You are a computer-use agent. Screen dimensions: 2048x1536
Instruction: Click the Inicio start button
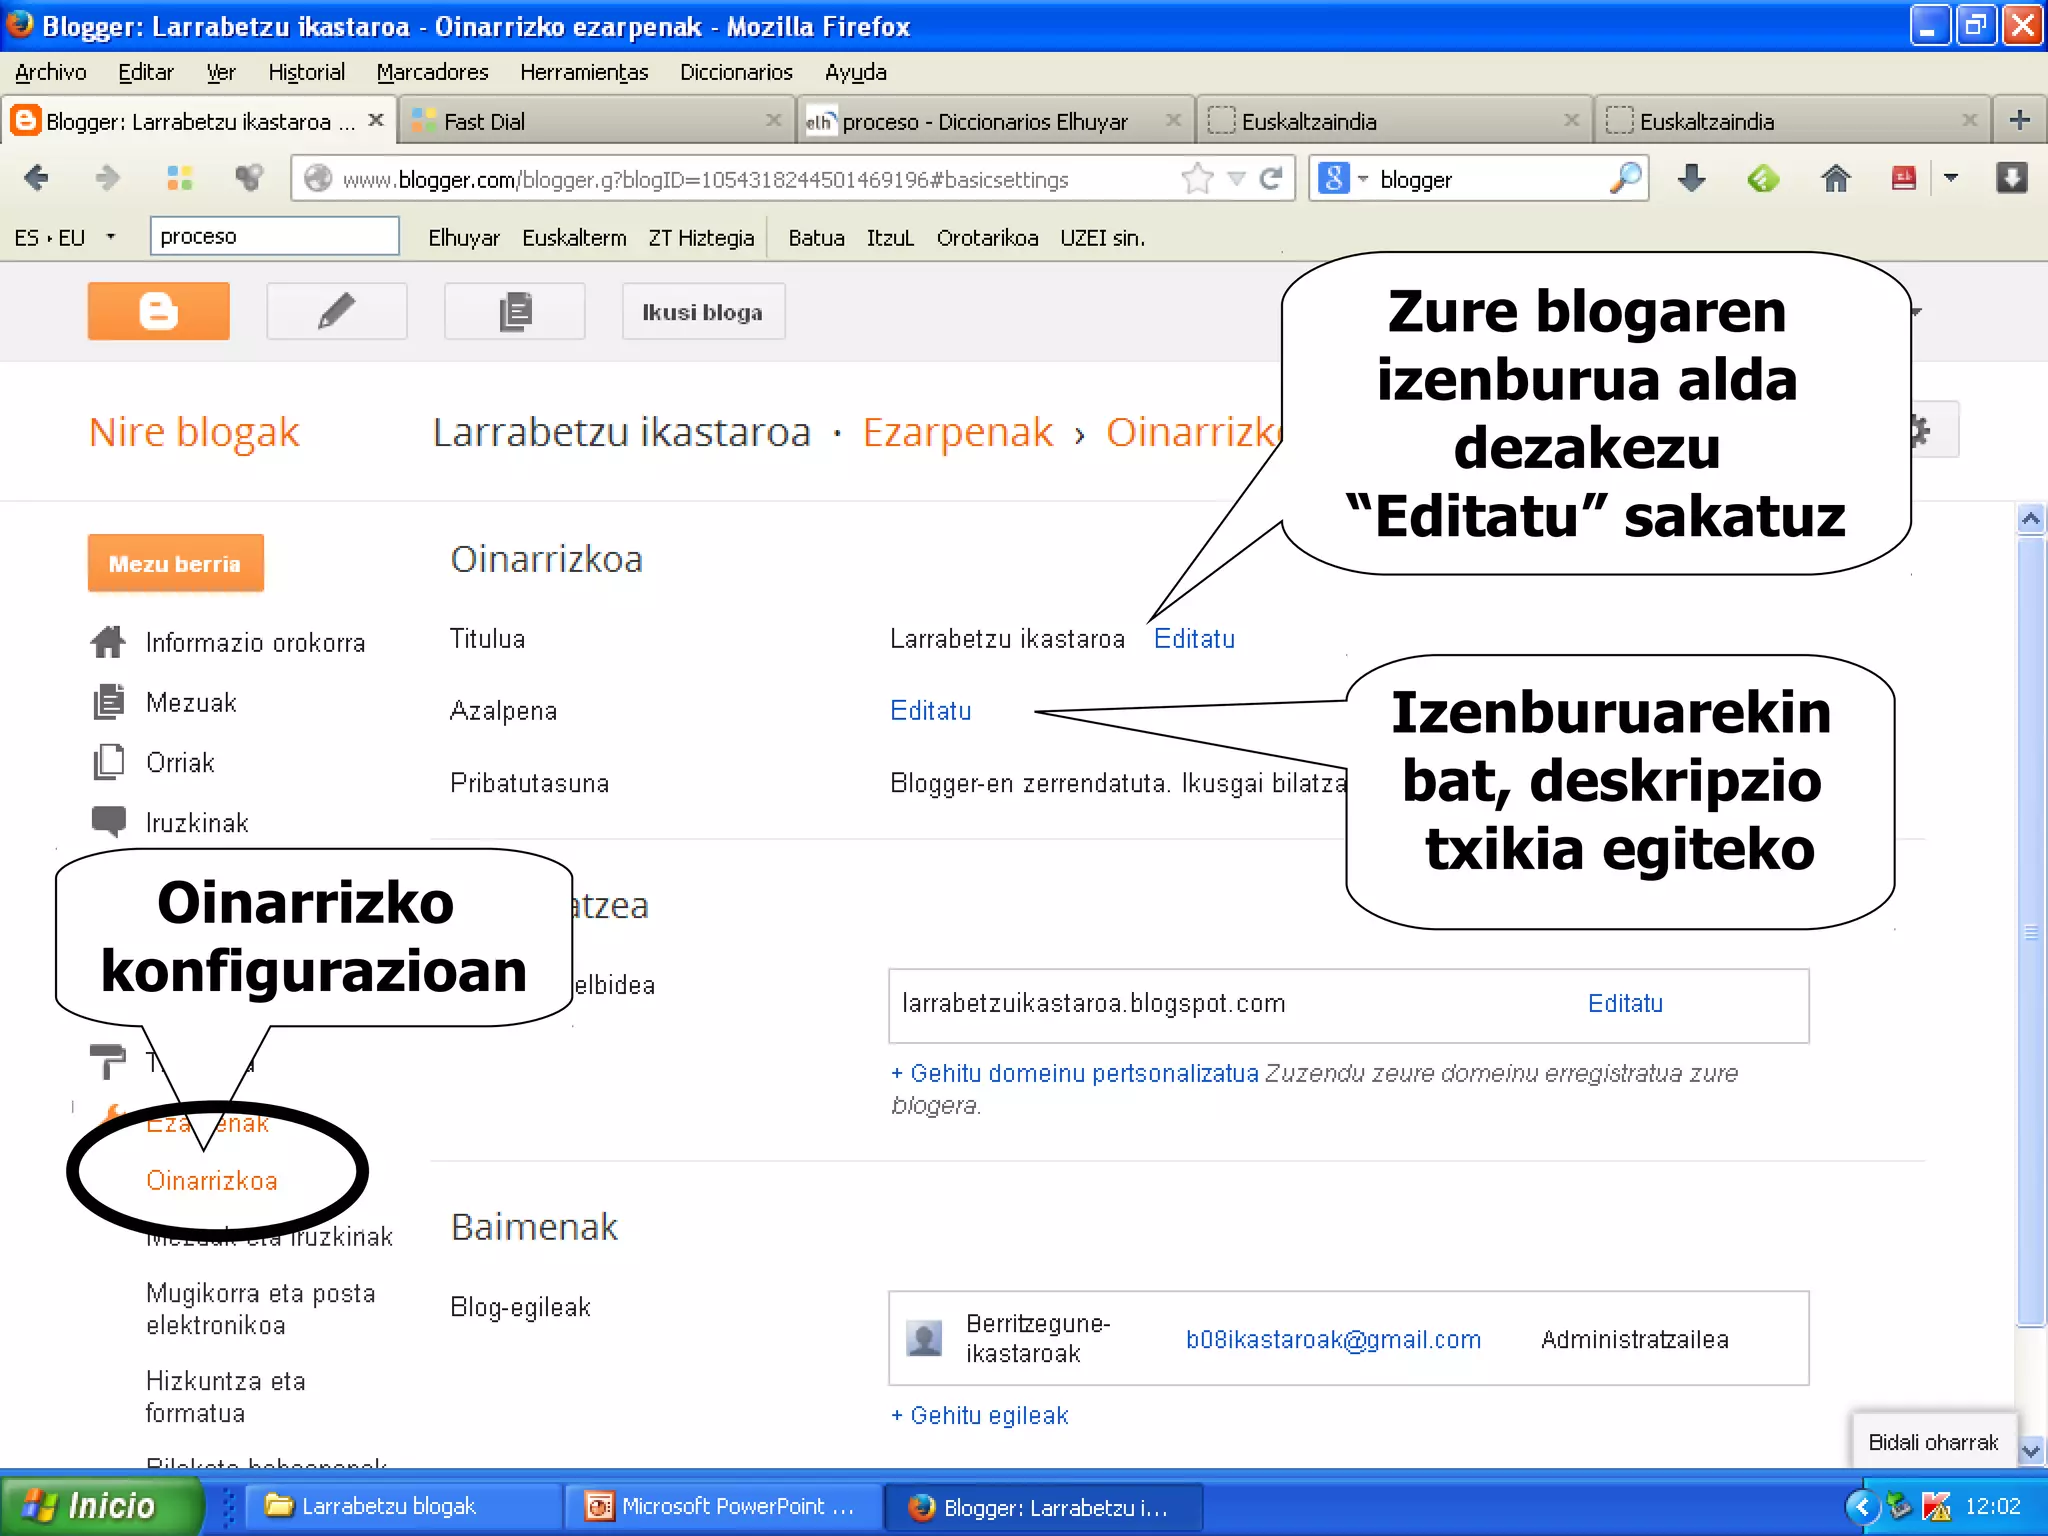click(x=100, y=1506)
